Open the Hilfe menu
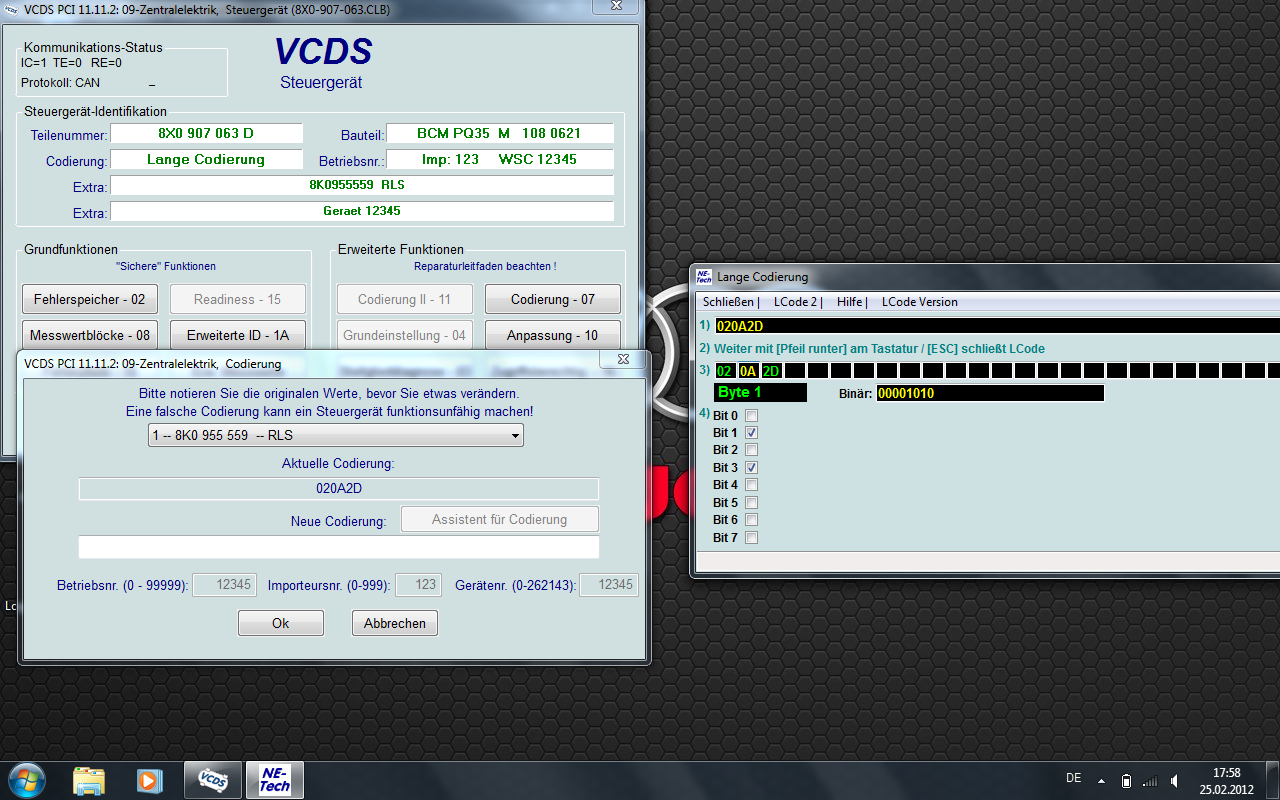The height and width of the screenshot is (800, 1280). [x=850, y=302]
